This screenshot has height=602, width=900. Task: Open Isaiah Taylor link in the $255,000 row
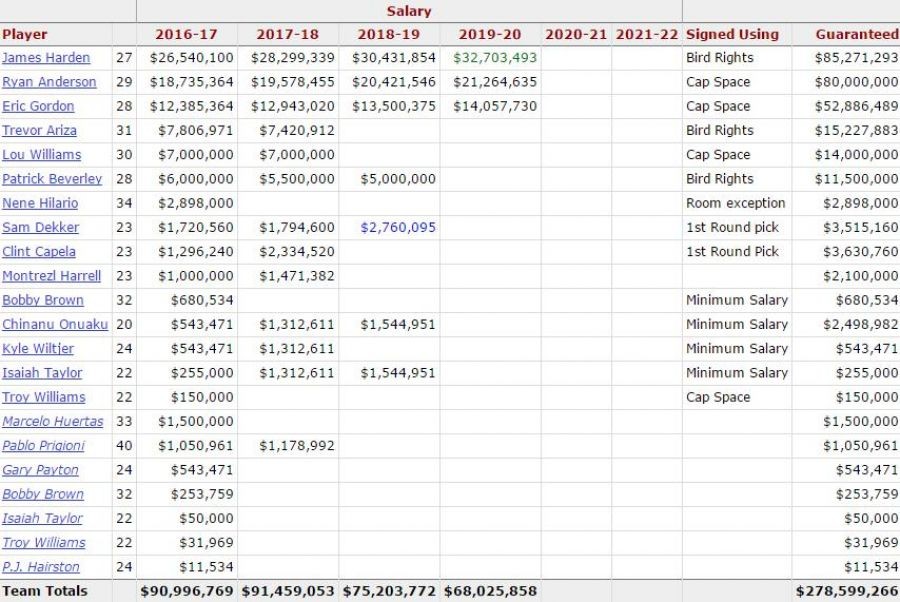(x=42, y=373)
